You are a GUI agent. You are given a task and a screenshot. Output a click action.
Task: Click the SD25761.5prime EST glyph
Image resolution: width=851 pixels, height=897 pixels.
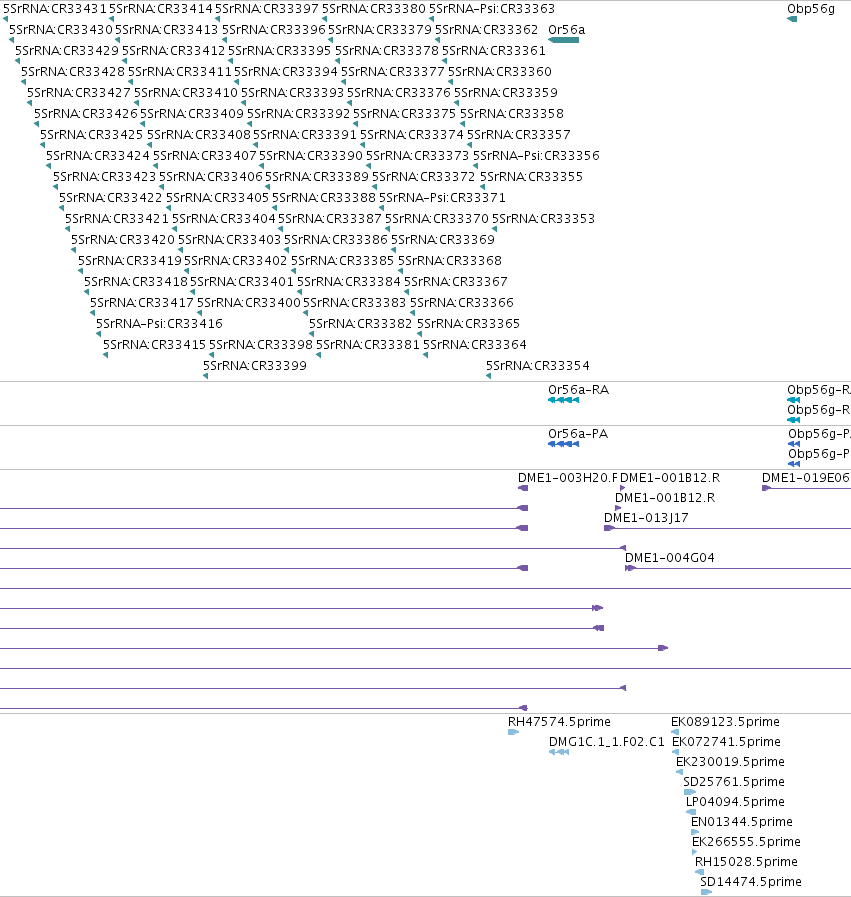click(x=690, y=792)
